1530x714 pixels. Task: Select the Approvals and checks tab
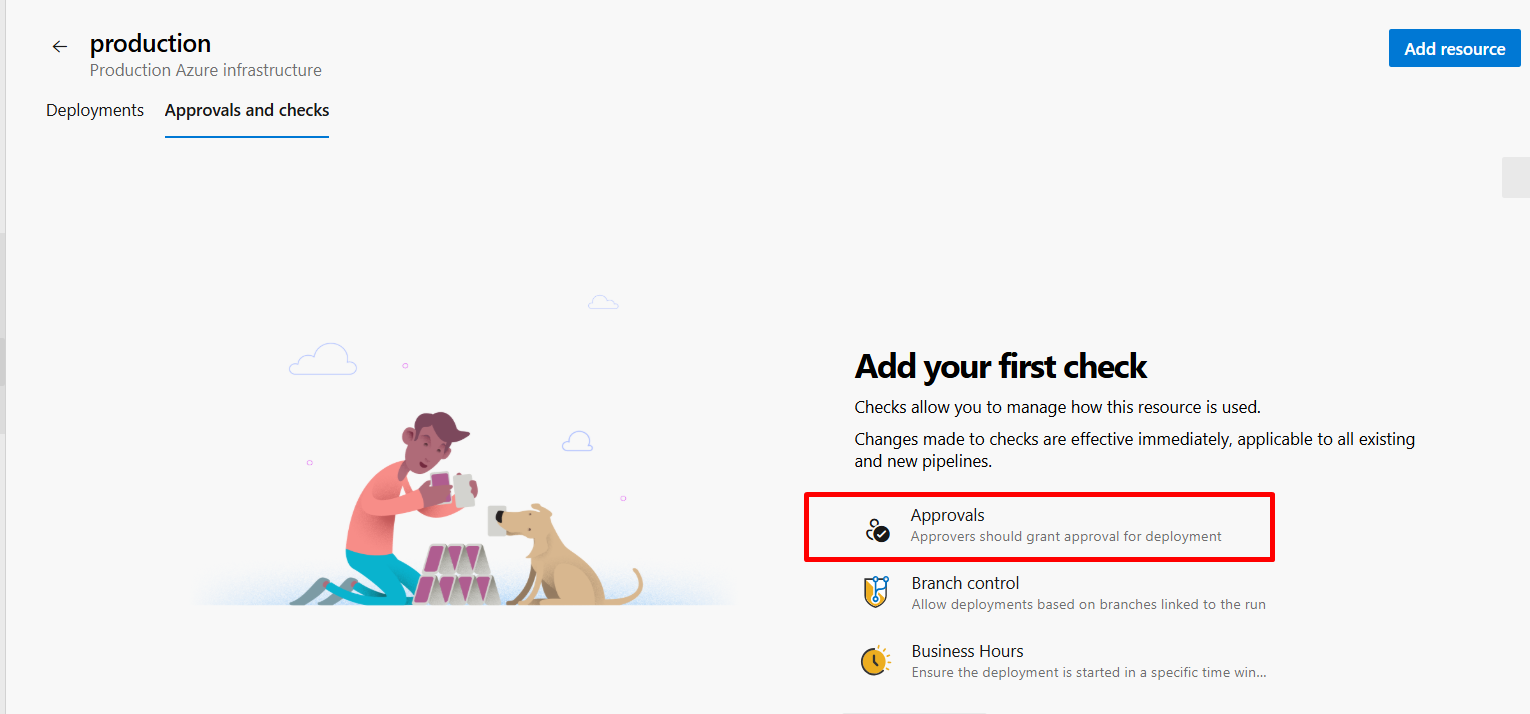(247, 110)
